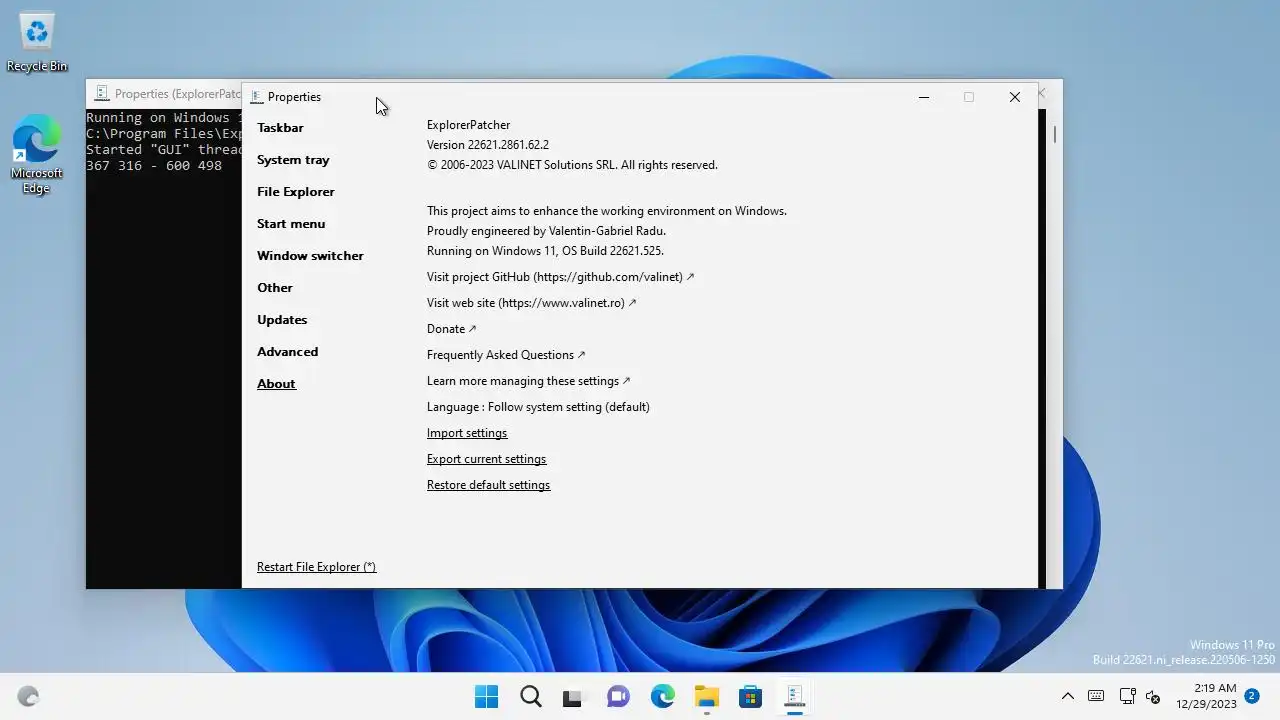Open Microsoft Store from the taskbar
This screenshot has height=720, width=1280.
[x=750, y=697]
